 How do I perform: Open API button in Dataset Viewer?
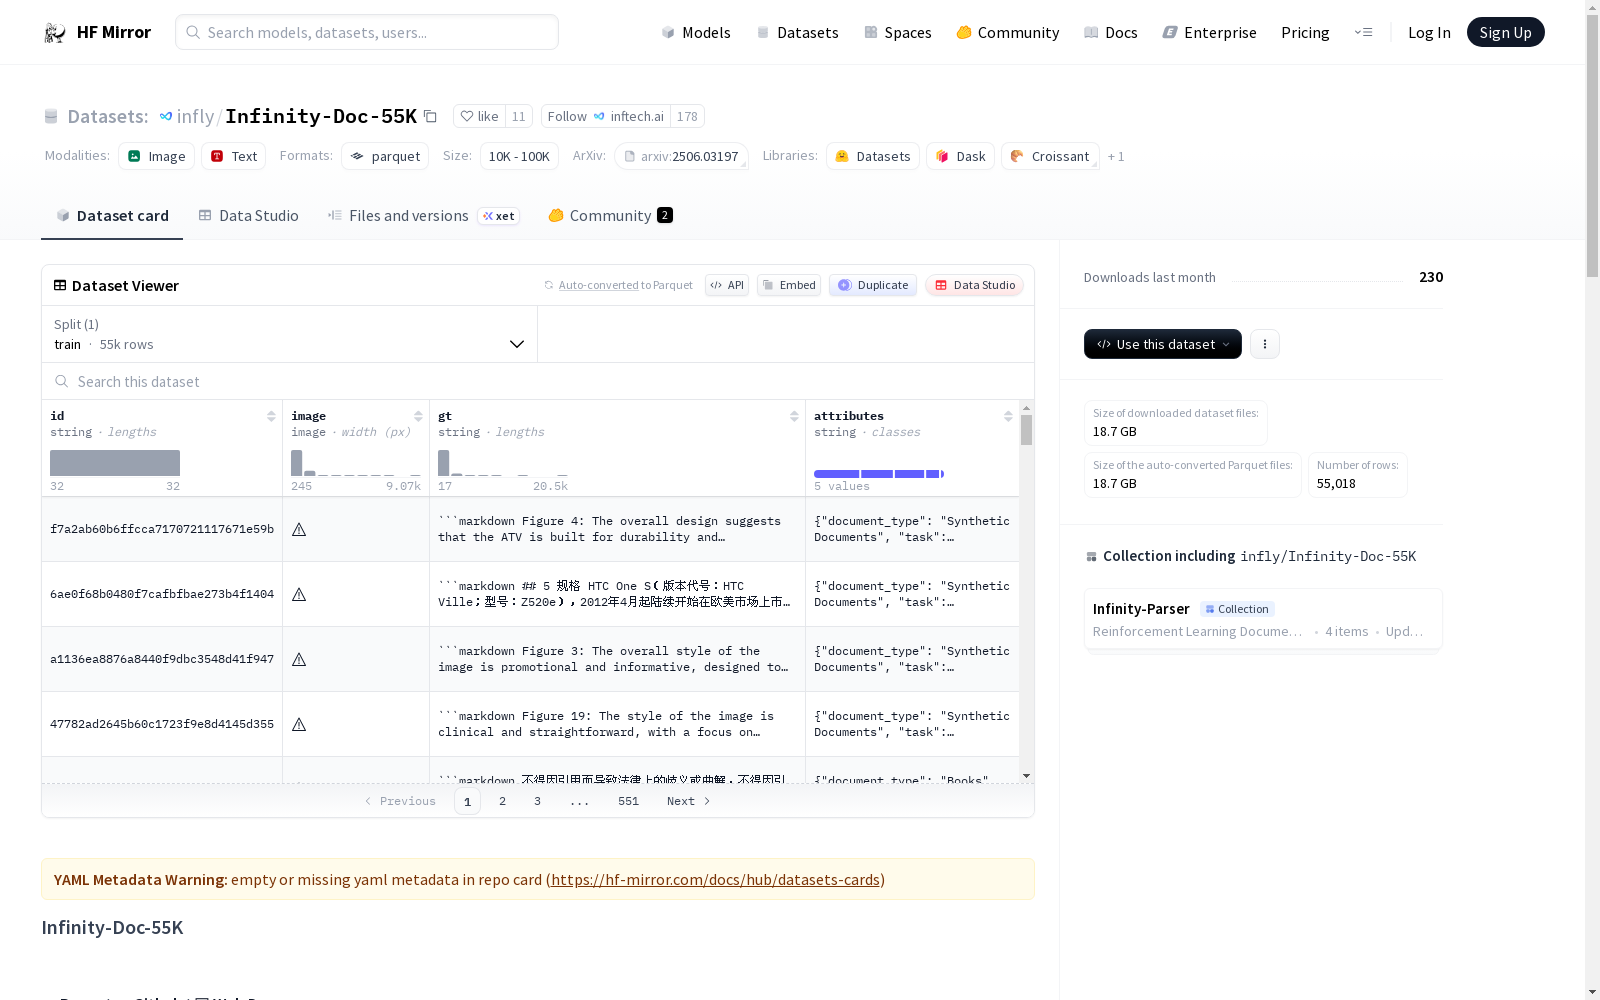click(x=727, y=285)
